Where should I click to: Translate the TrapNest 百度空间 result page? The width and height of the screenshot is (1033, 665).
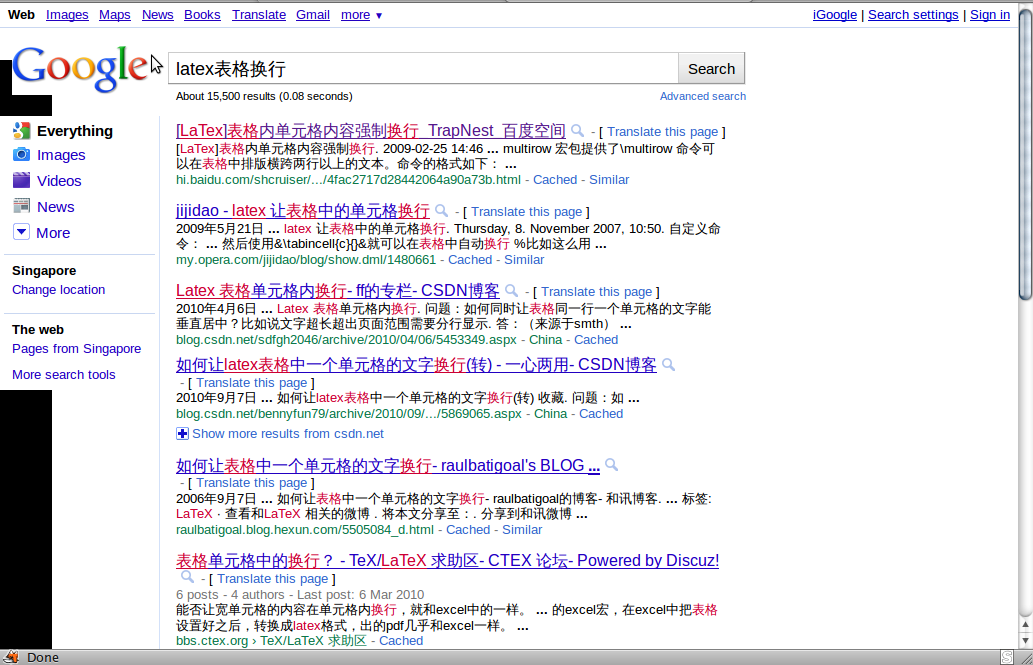[x=663, y=132]
